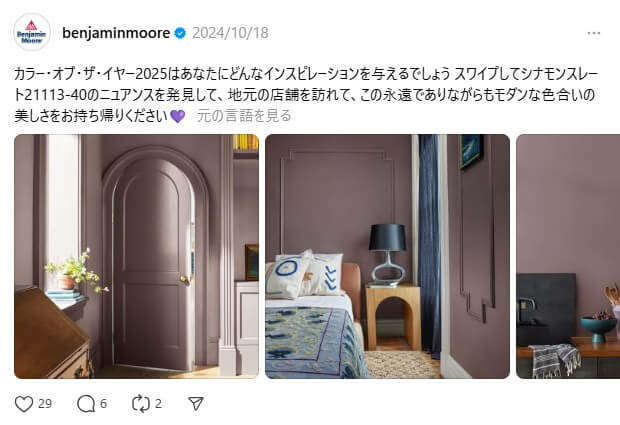Viewport: 620px width, 425px height.
Task: Click 元の言語を見る to view original language
Action: (244, 116)
